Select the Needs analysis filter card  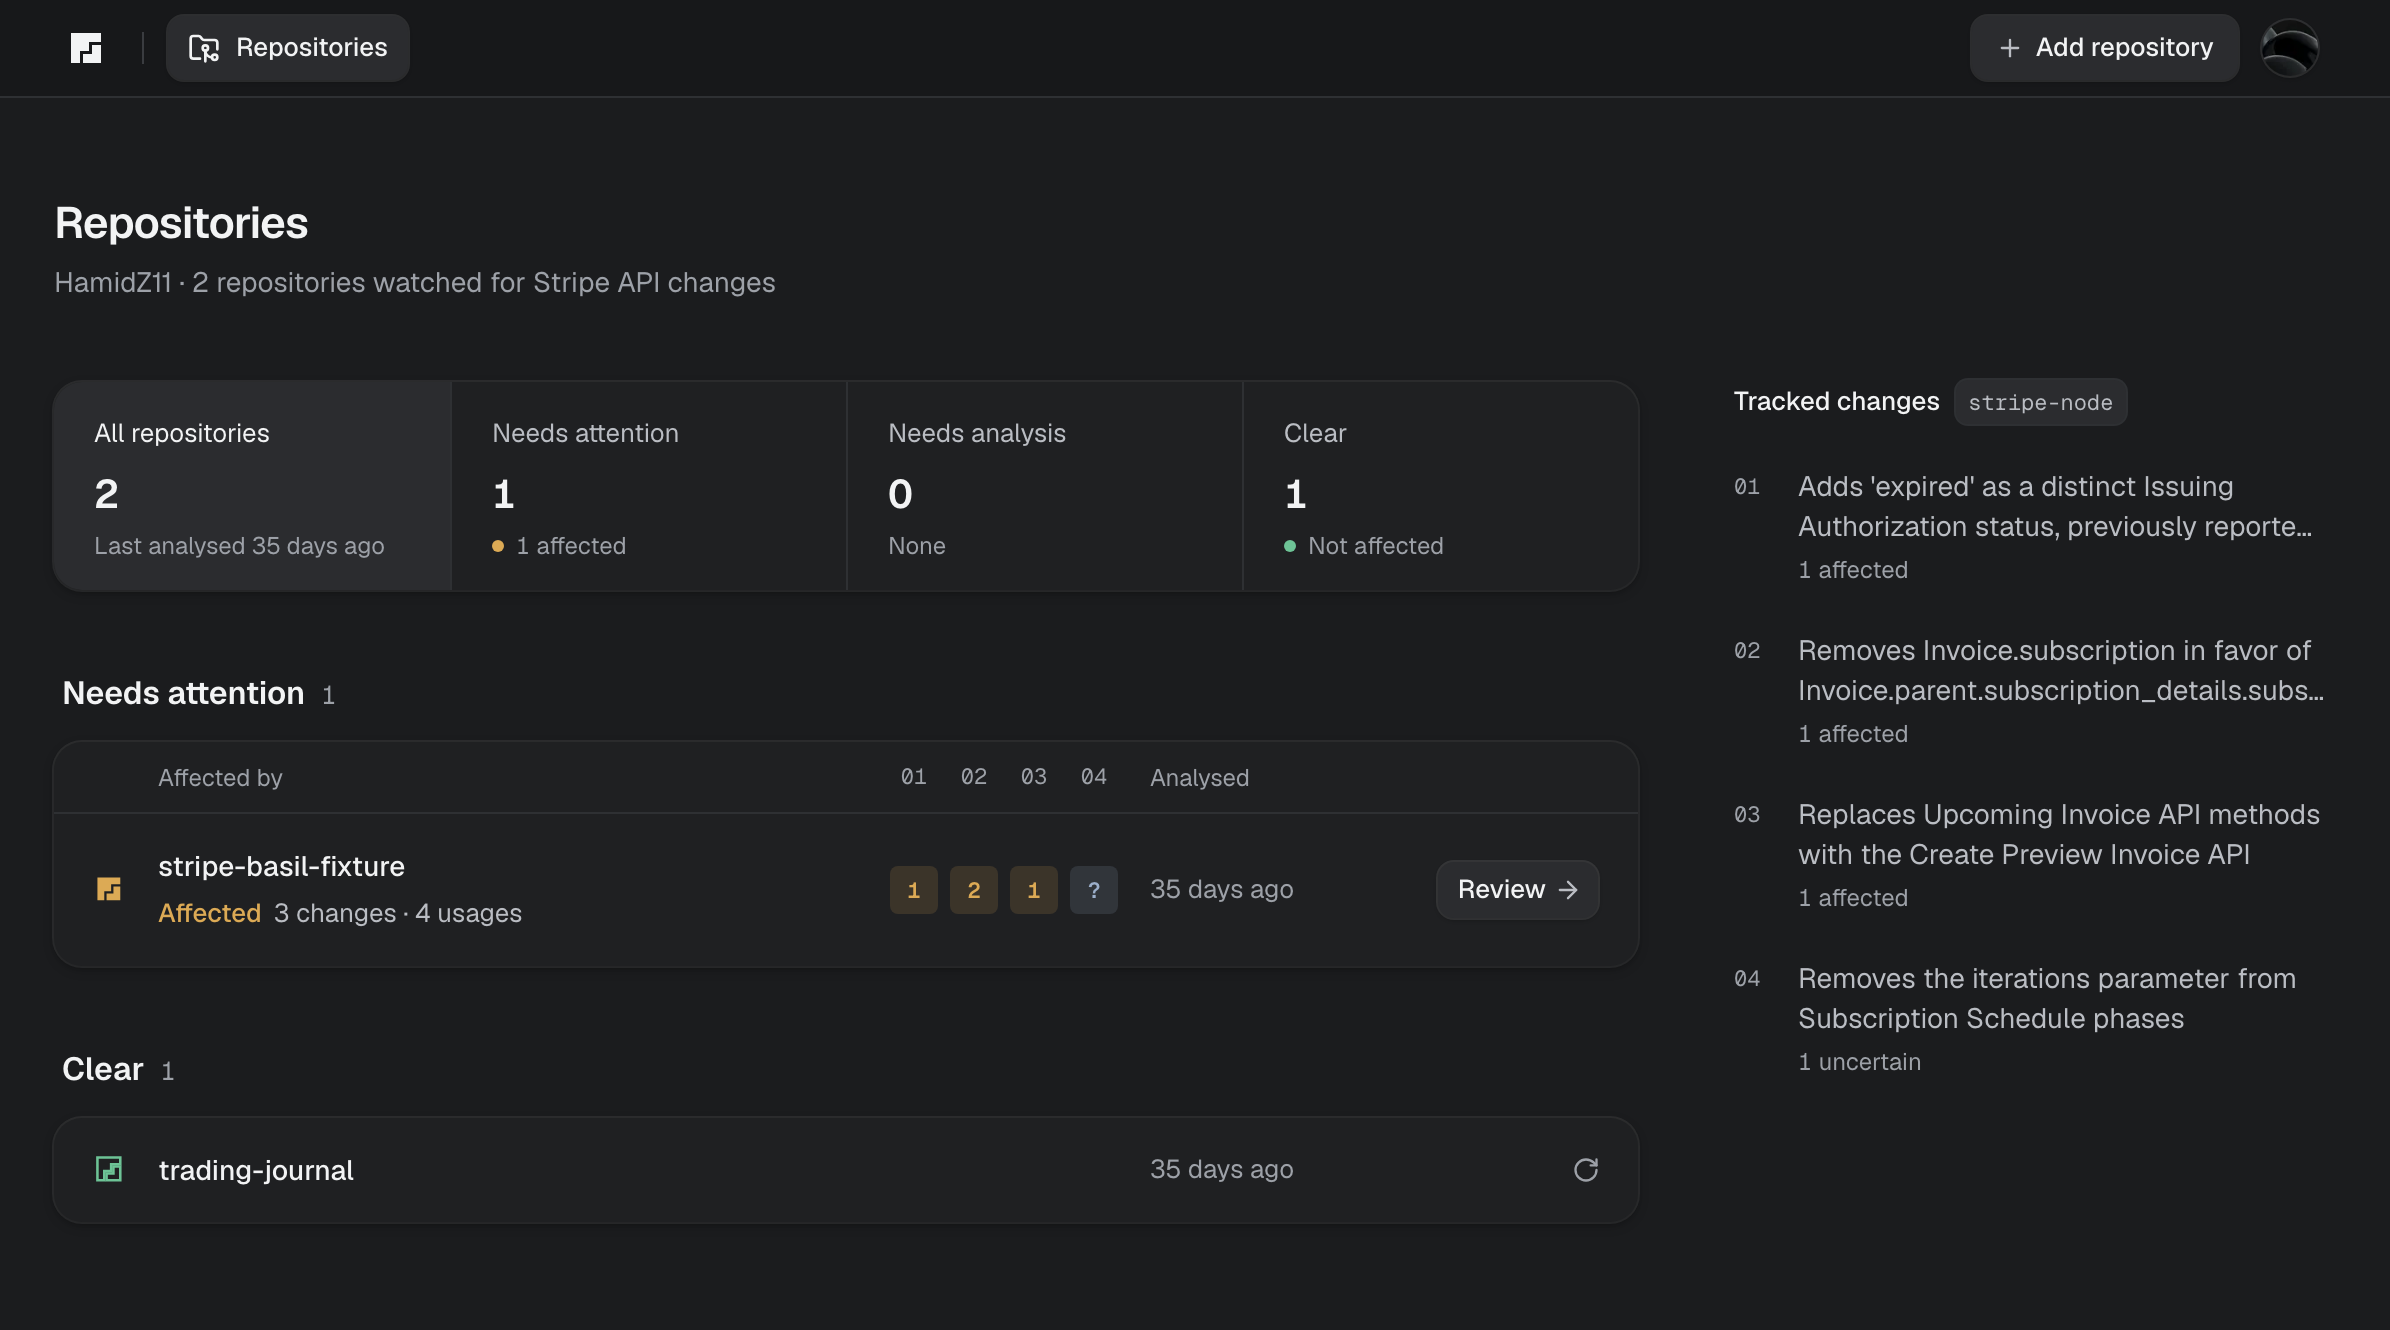point(1045,486)
